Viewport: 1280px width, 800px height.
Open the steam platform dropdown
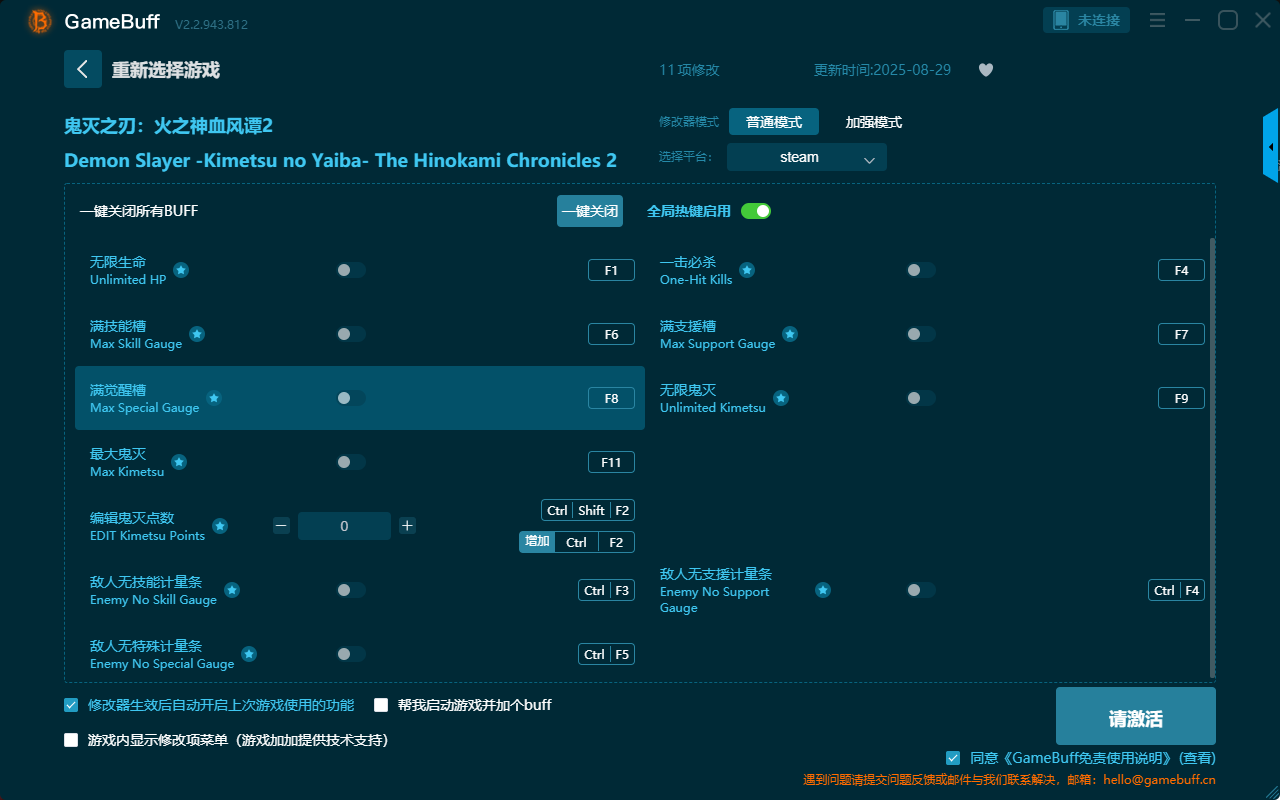tap(807, 157)
